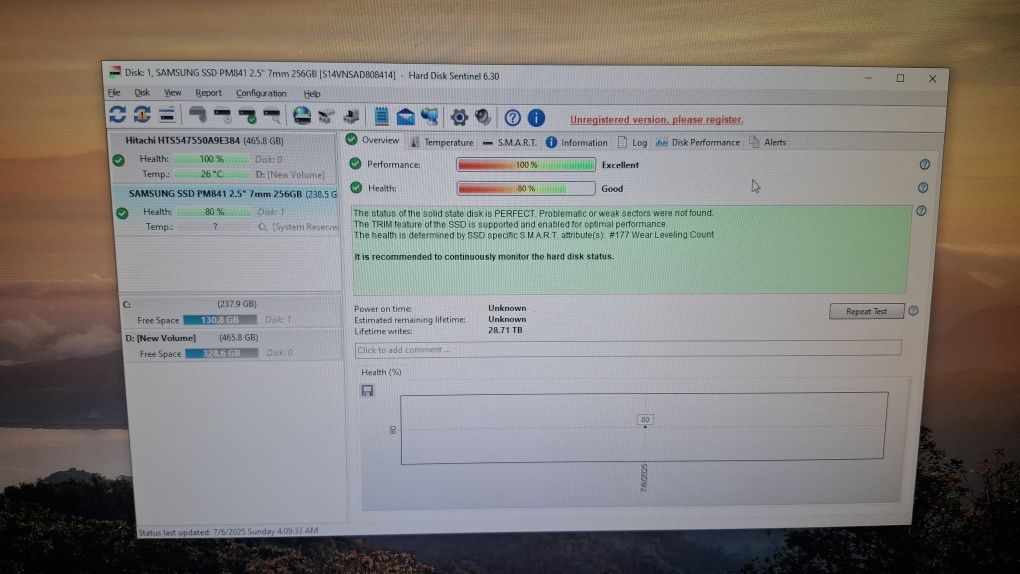Click the 'Excellent' performance rating text
Image resolution: width=1020 pixels, height=574 pixels.
(x=620, y=165)
